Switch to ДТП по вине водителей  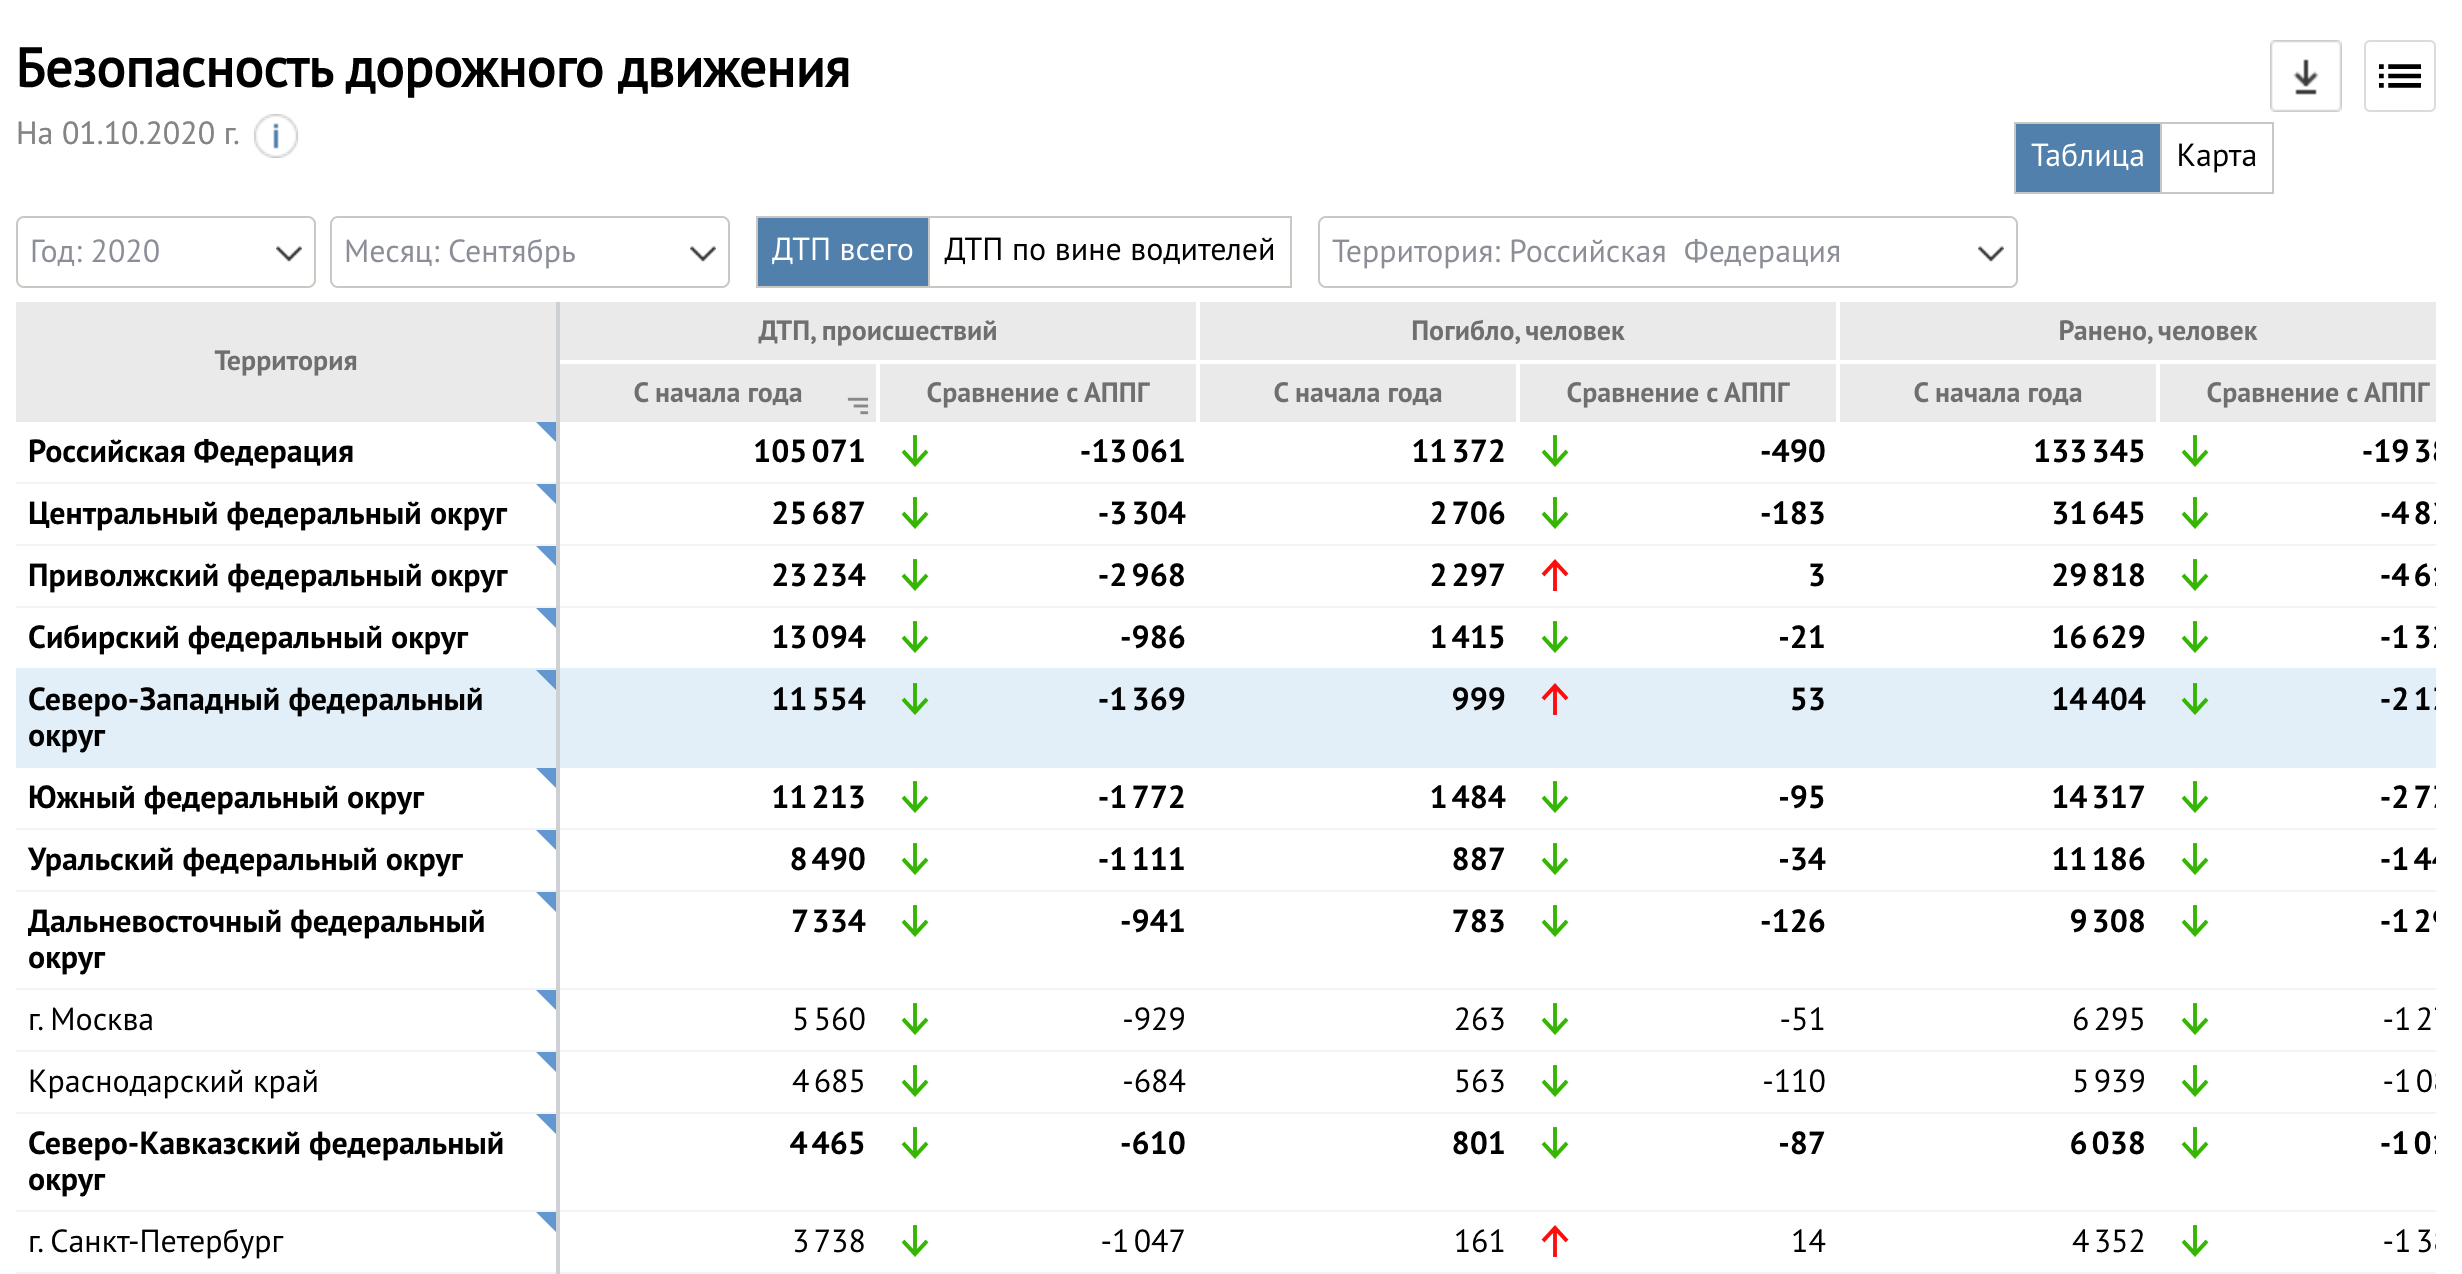coord(1109,251)
